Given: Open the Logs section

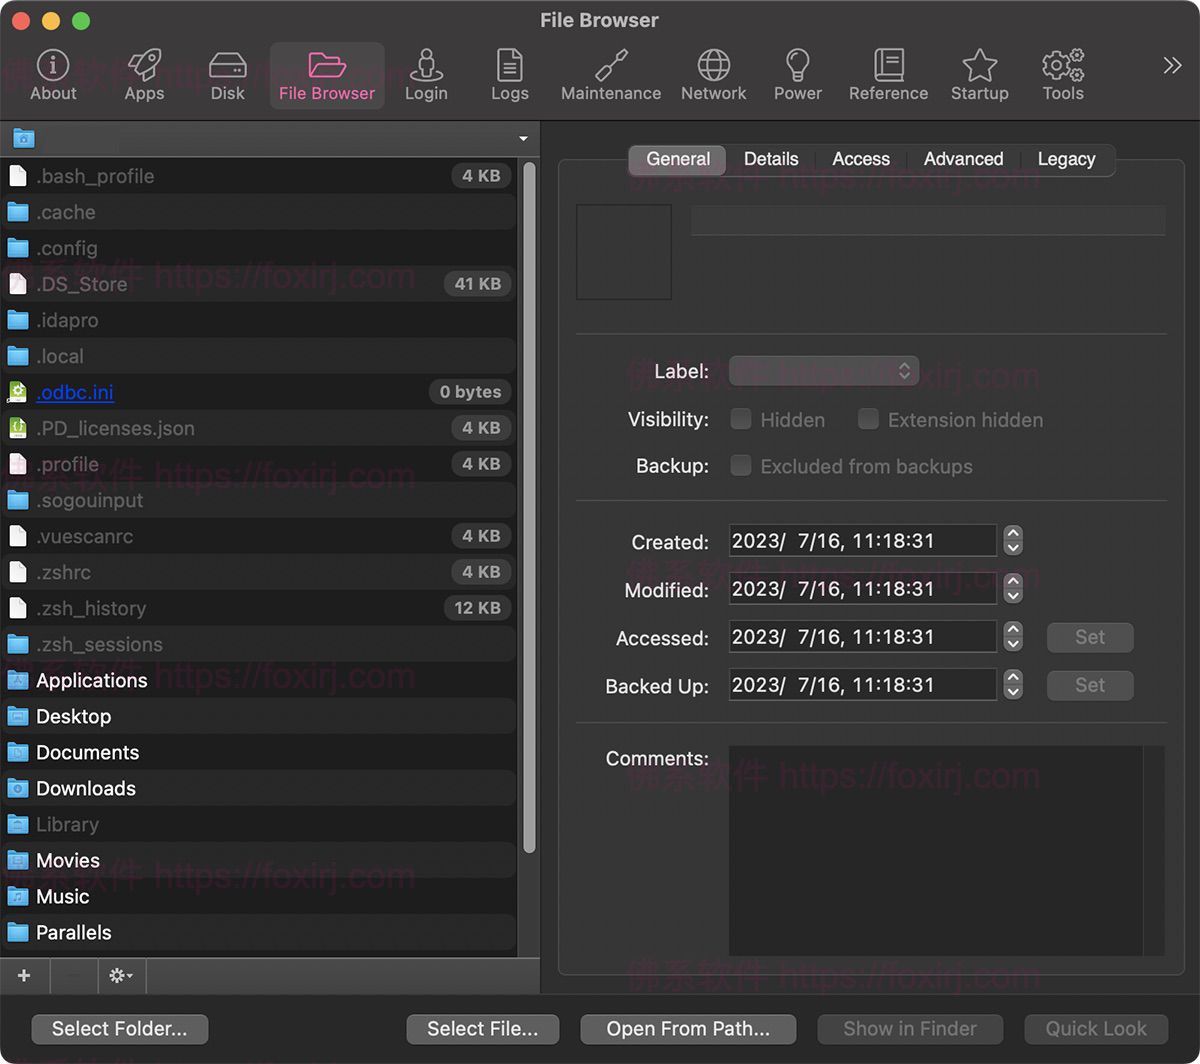Looking at the screenshot, I should tap(510, 75).
